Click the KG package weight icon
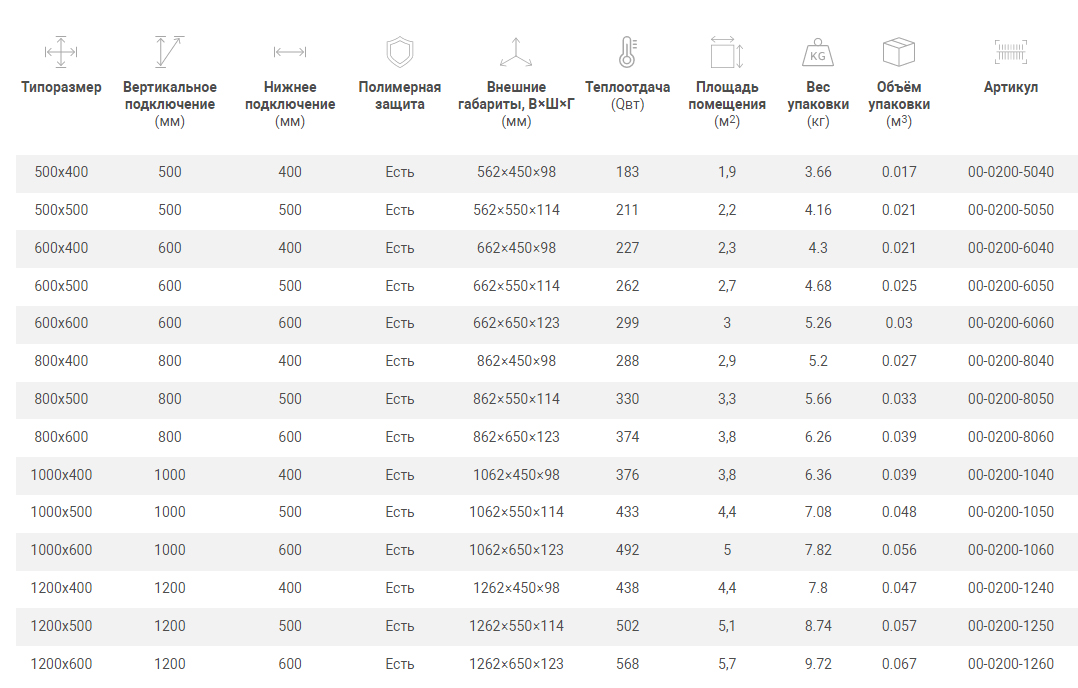 [x=818, y=52]
